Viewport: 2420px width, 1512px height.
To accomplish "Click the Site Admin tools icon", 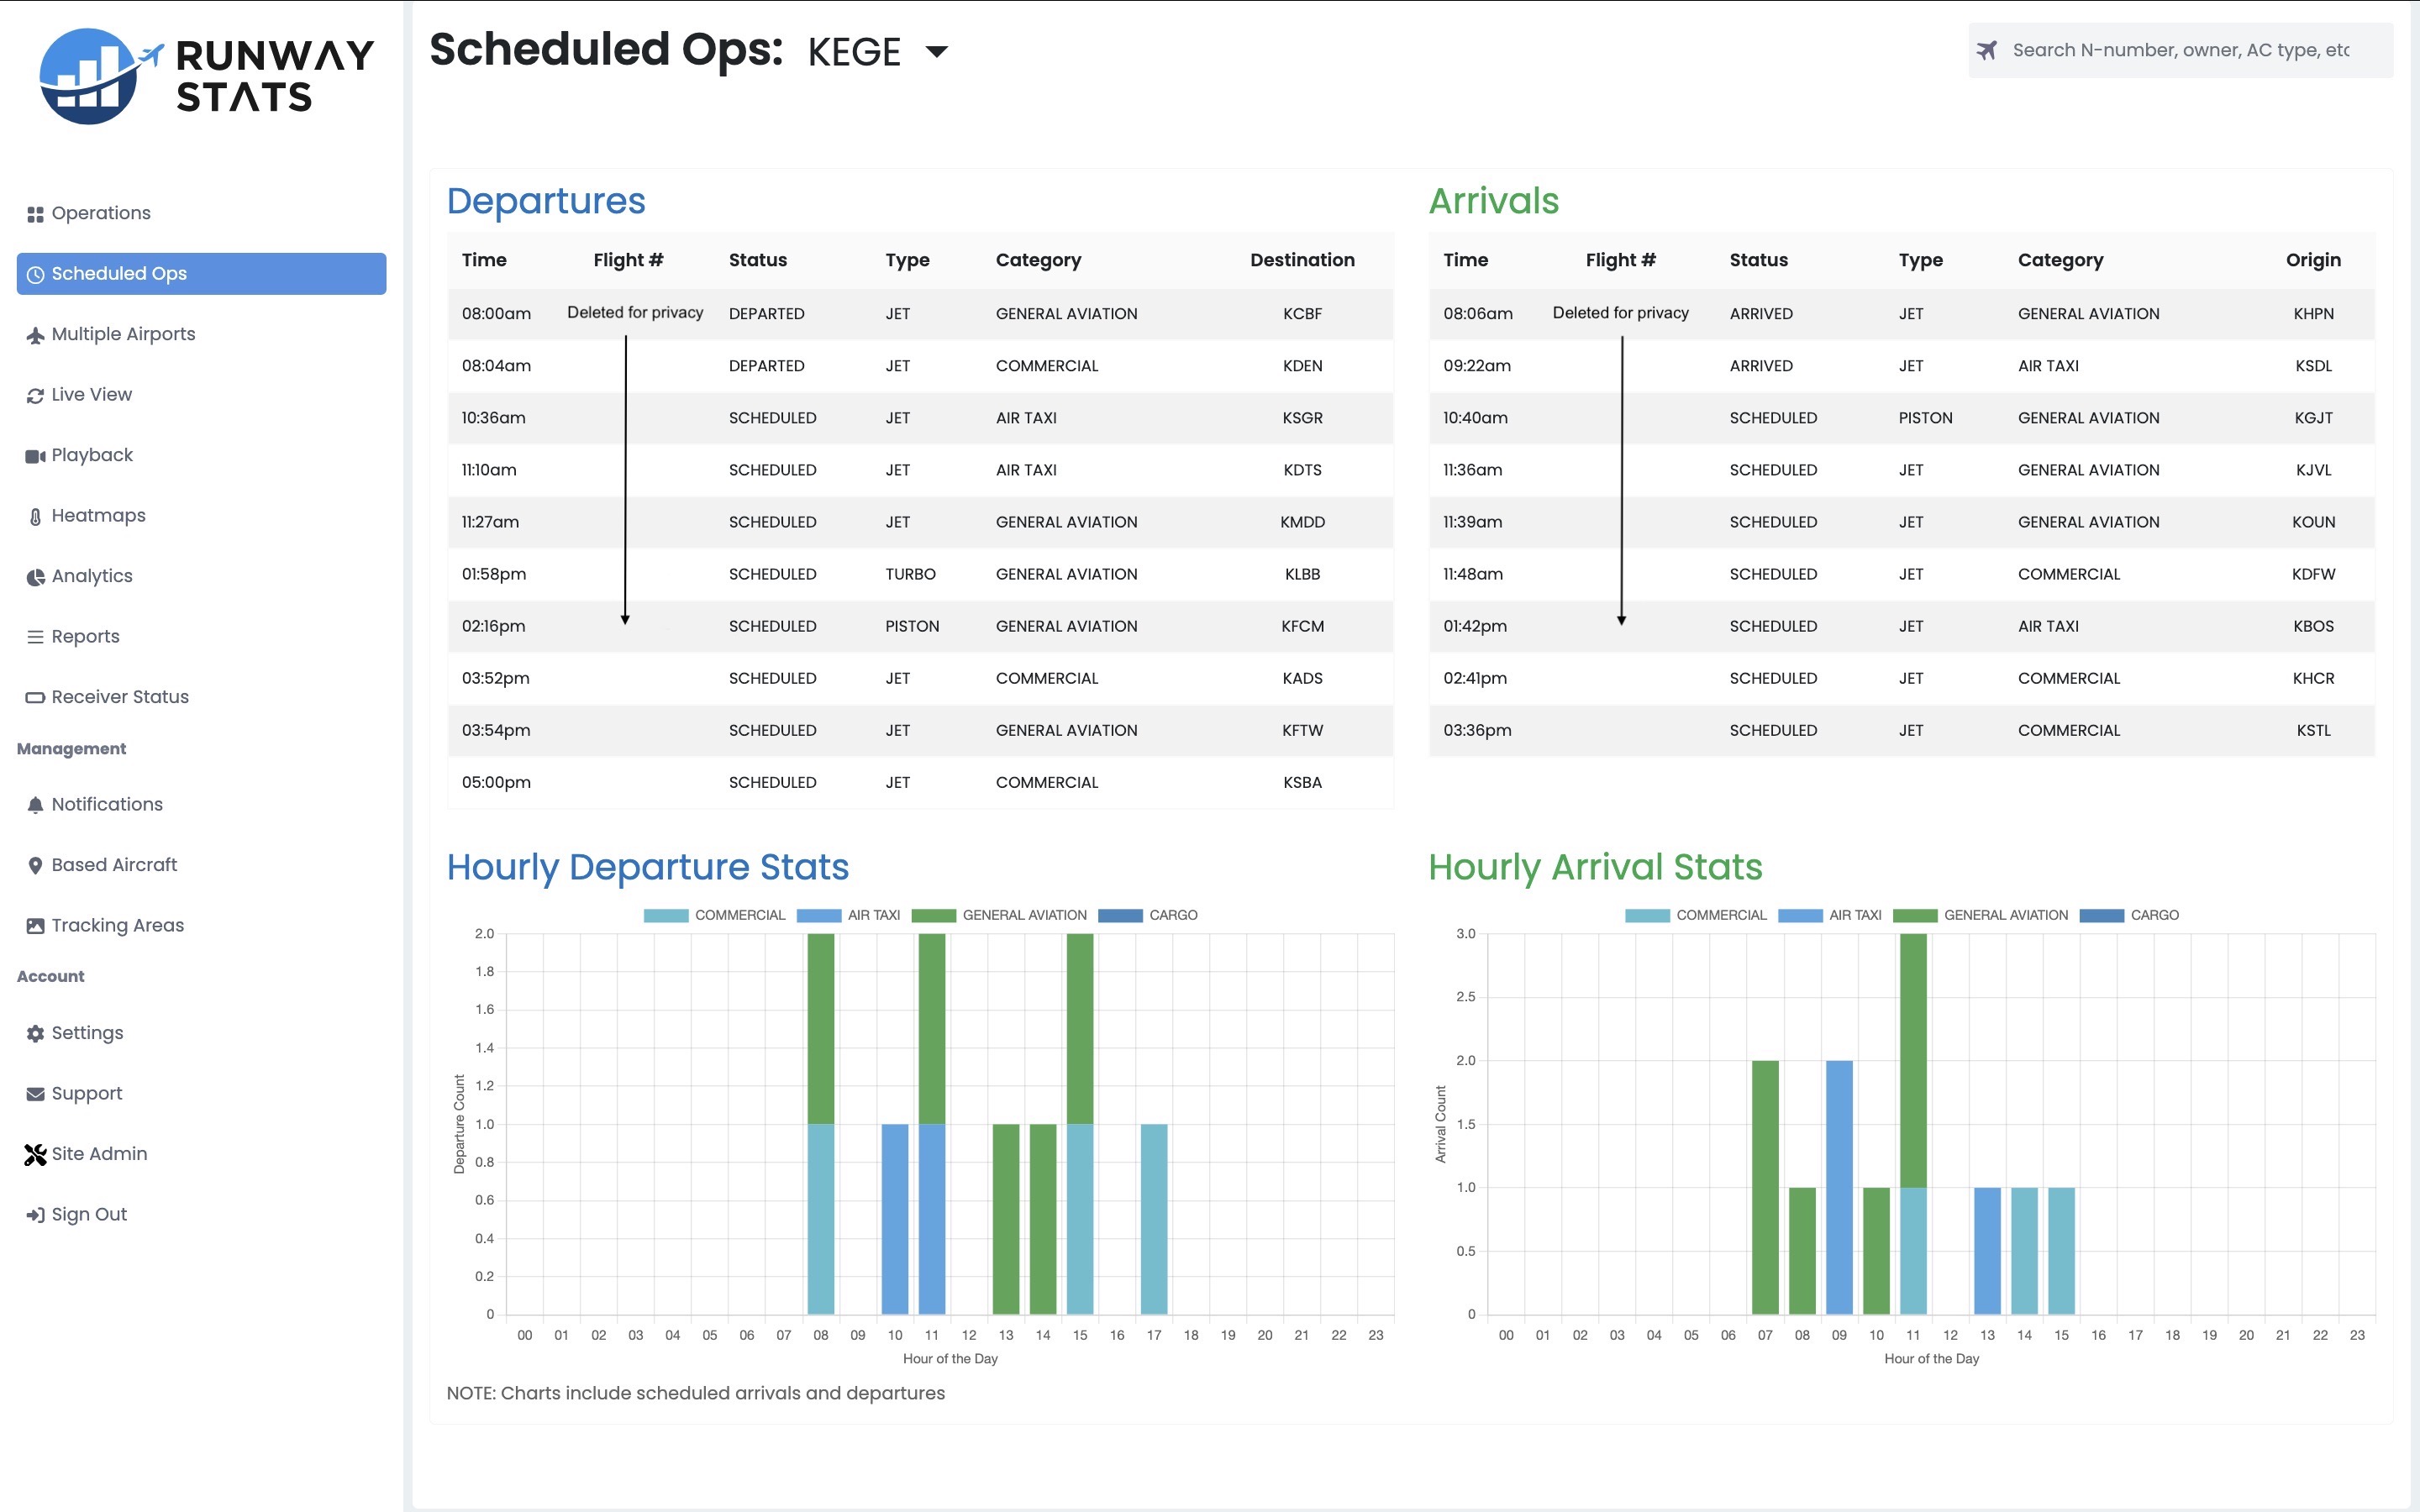I will click(x=35, y=1154).
